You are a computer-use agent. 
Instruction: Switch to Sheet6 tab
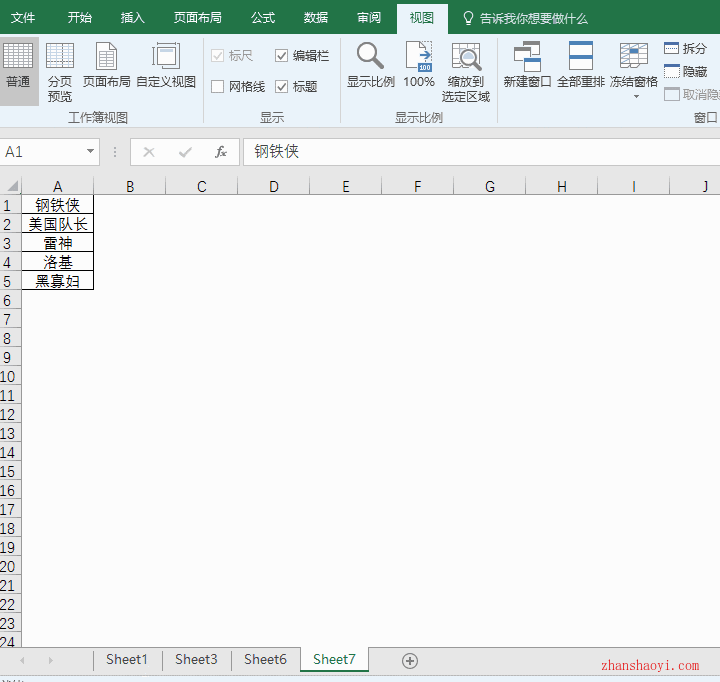tap(265, 659)
